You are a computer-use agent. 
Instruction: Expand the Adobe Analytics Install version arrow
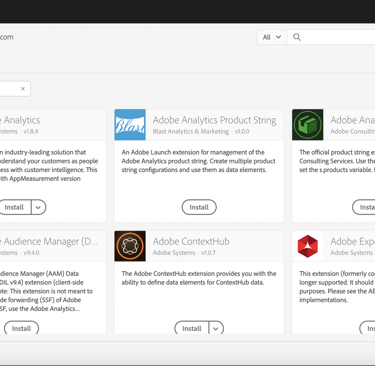tap(38, 207)
